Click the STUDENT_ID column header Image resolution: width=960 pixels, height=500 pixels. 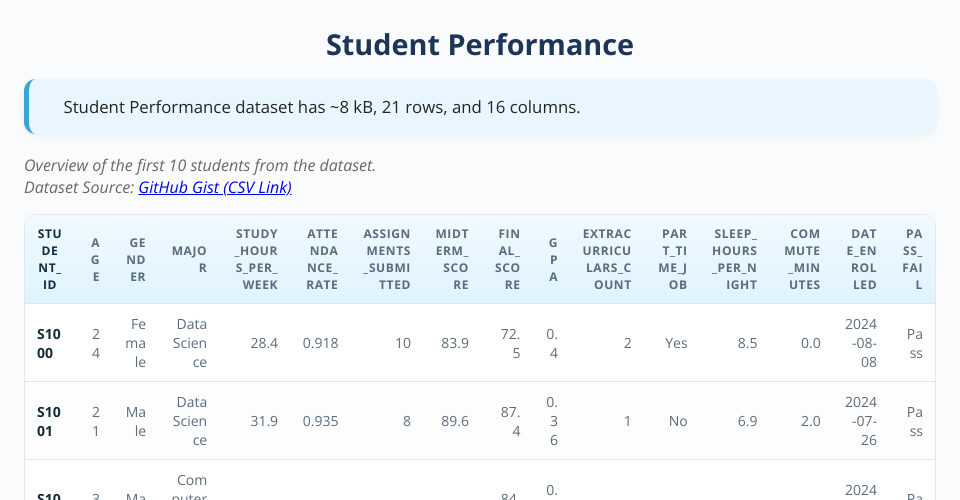[49, 259]
